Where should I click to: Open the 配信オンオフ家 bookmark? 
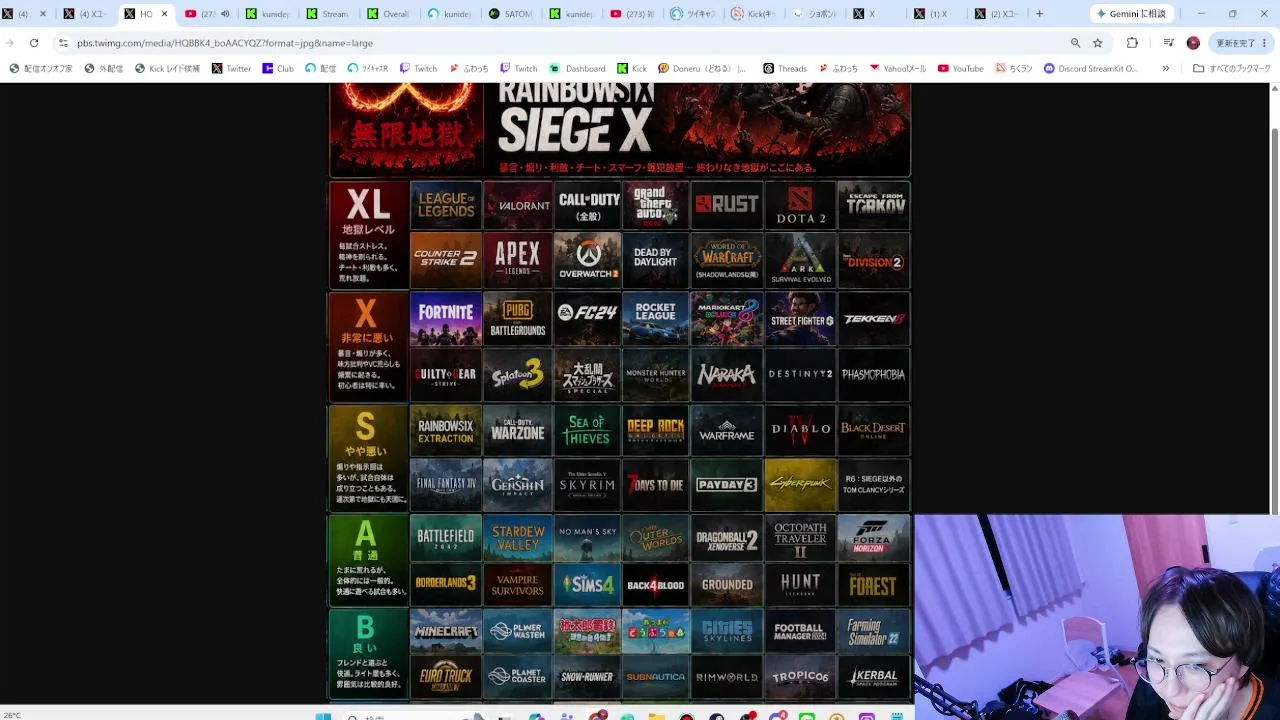coord(41,69)
